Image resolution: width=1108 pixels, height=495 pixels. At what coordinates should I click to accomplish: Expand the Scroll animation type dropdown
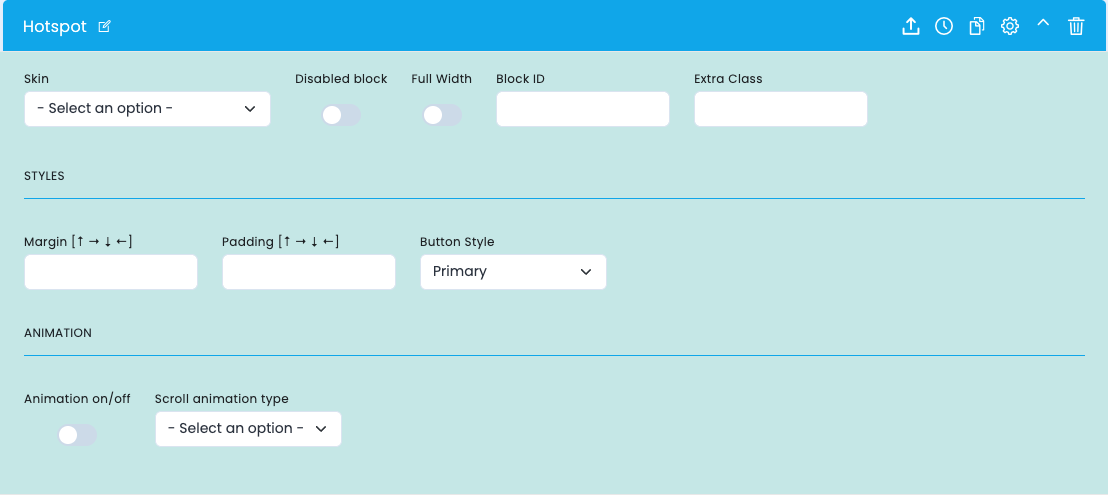click(x=248, y=429)
